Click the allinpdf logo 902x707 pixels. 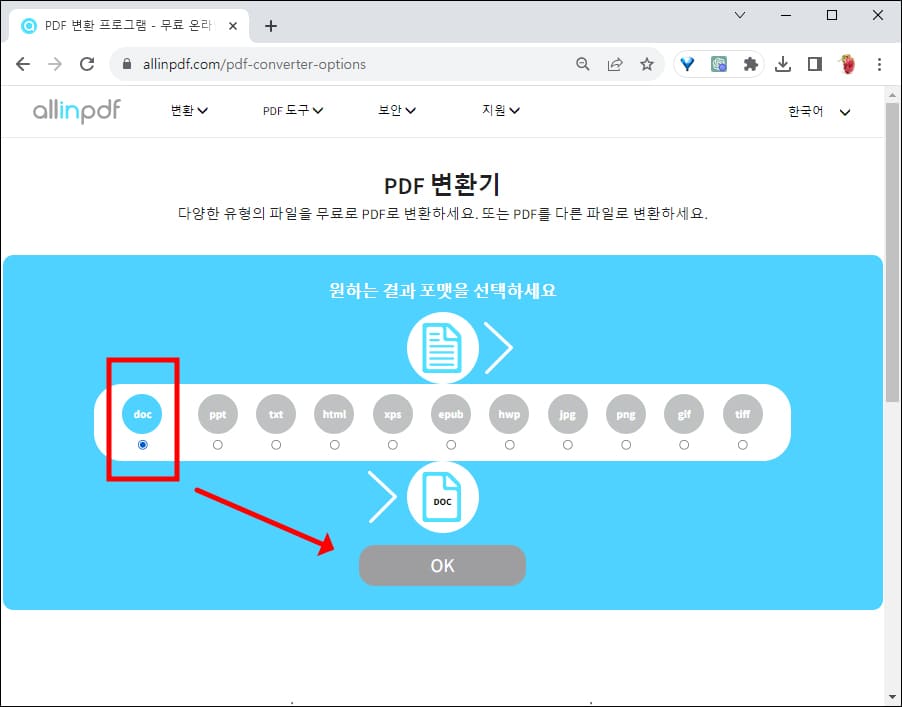[75, 111]
